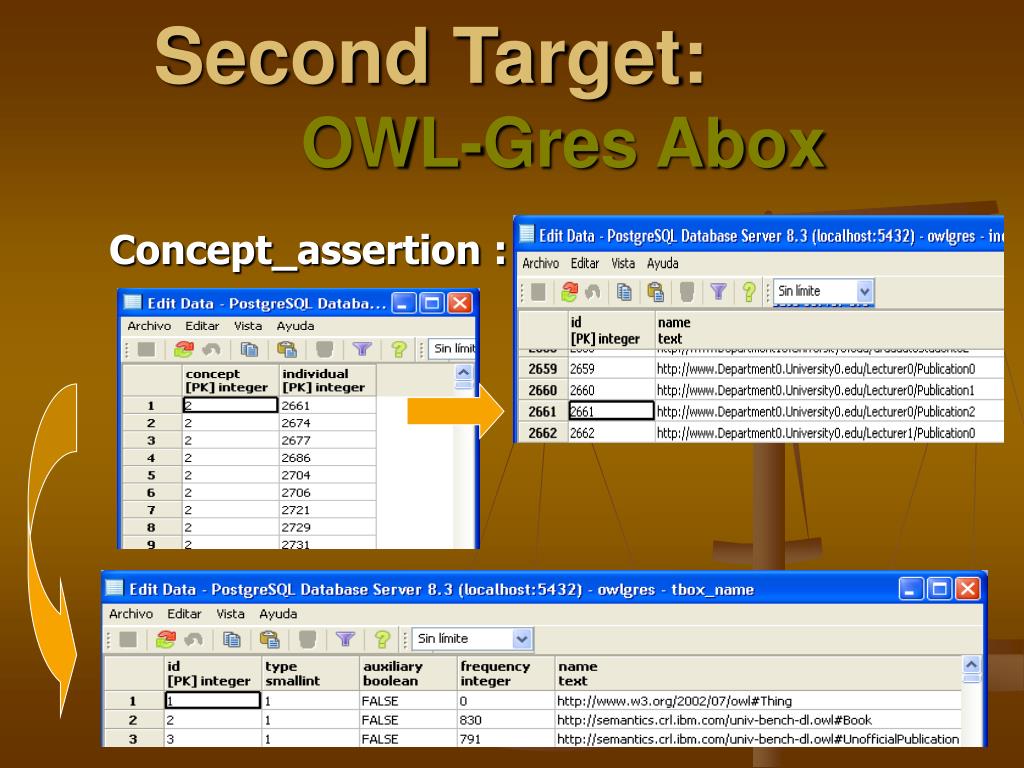Image resolution: width=1024 pixels, height=768 pixels.
Task: Click Undo icon in individual name window
Action: click(x=592, y=292)
